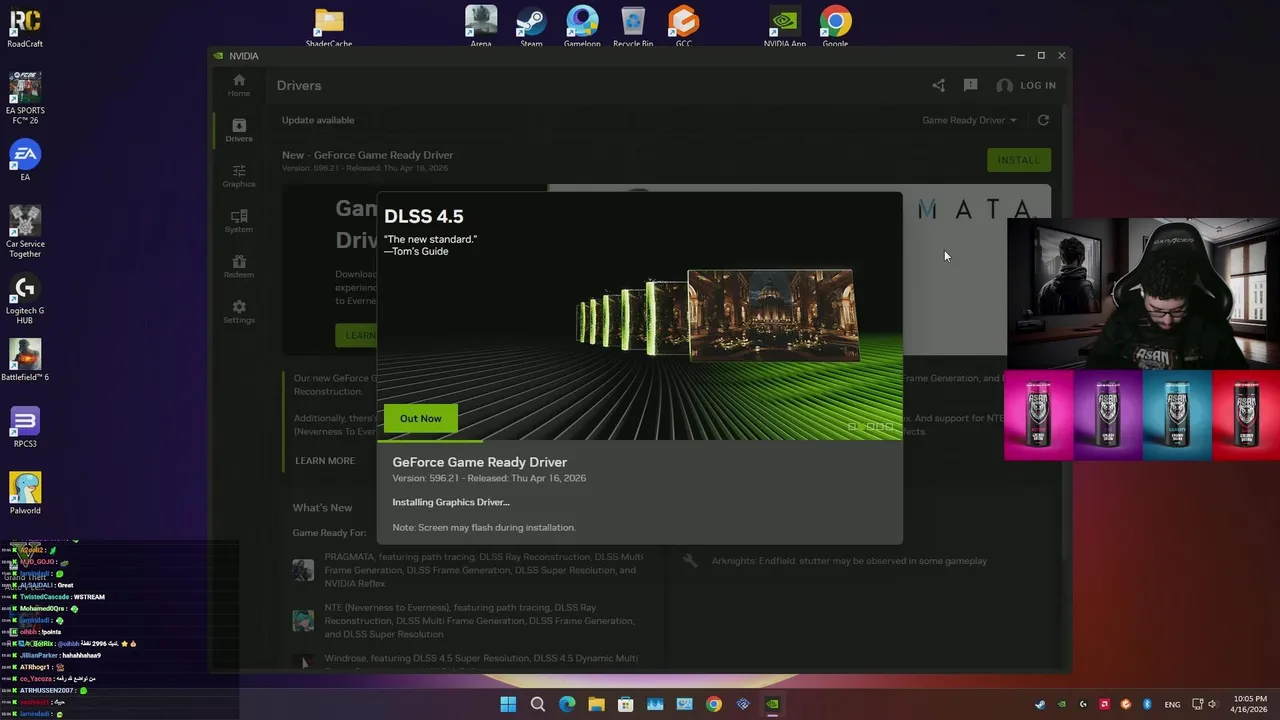Open Chrome from the taskbar

pyautogui.click(x=713, y=704)
